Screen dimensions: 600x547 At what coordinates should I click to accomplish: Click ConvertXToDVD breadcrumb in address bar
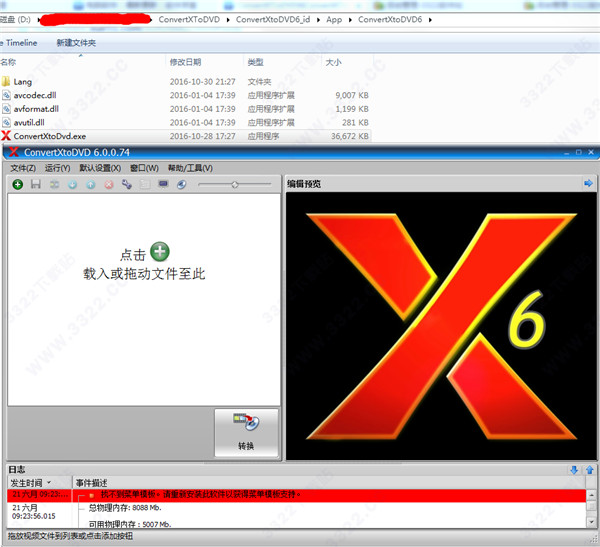189,20
